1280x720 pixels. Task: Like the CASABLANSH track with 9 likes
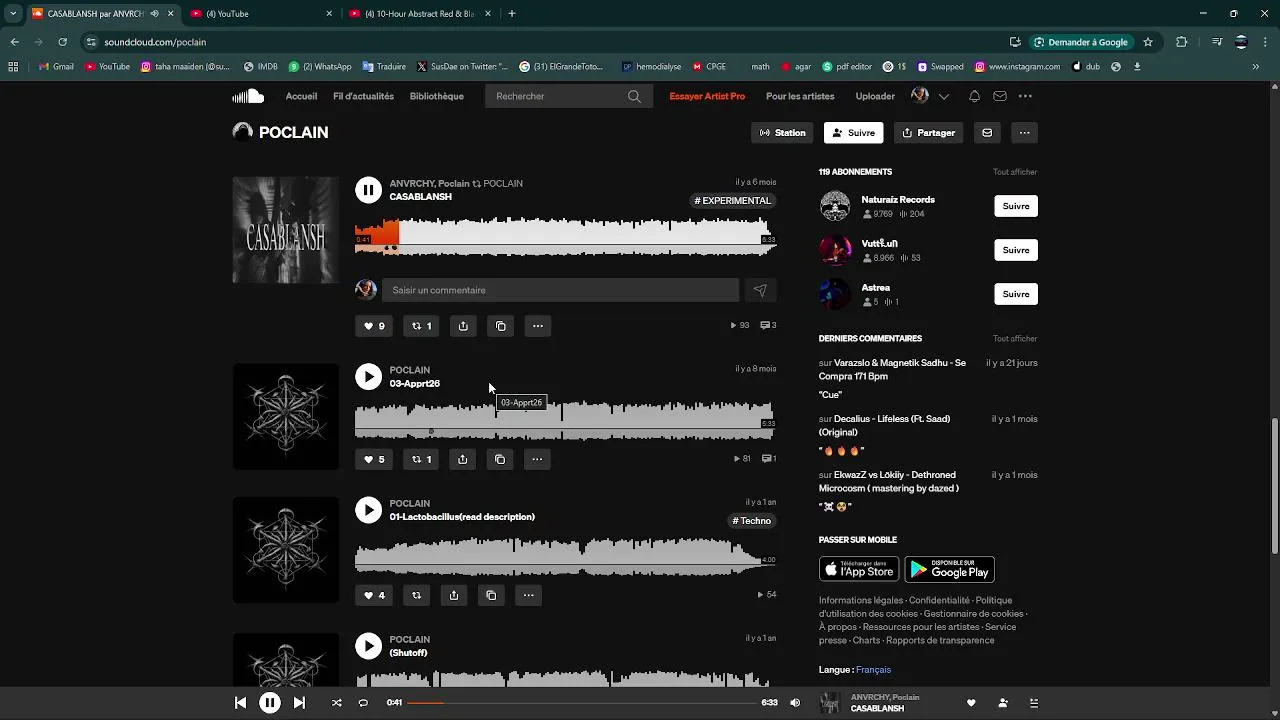click(373, 326)
